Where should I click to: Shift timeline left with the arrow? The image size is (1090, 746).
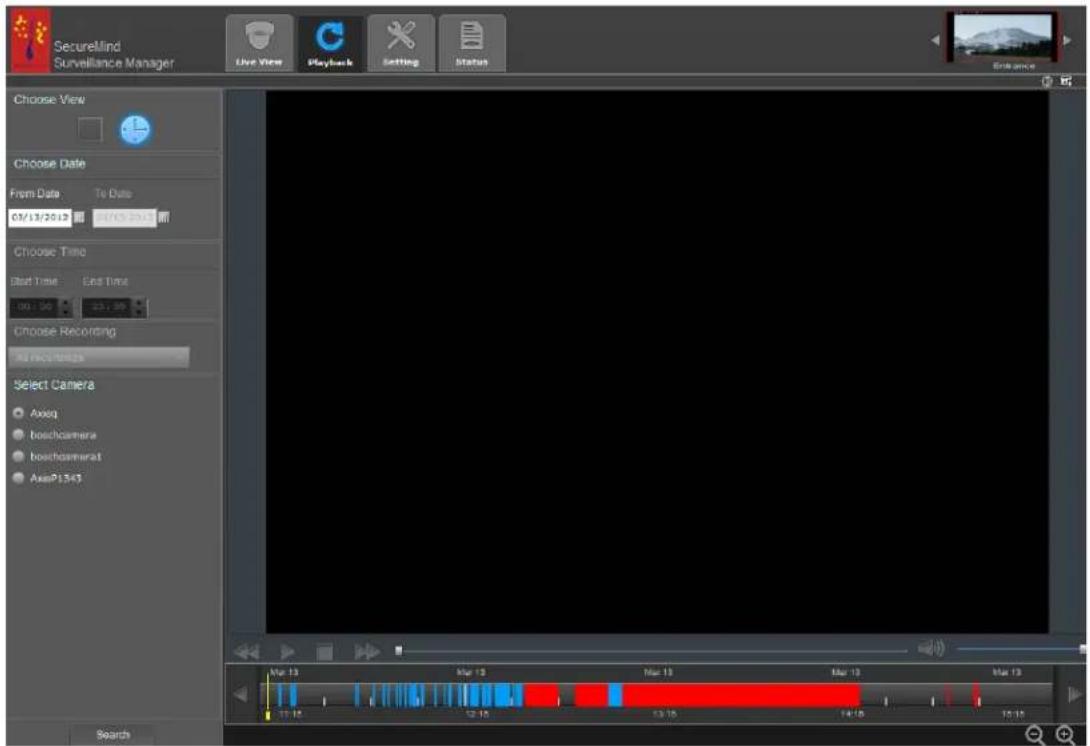pyautogui.click(x=241, y=695)
